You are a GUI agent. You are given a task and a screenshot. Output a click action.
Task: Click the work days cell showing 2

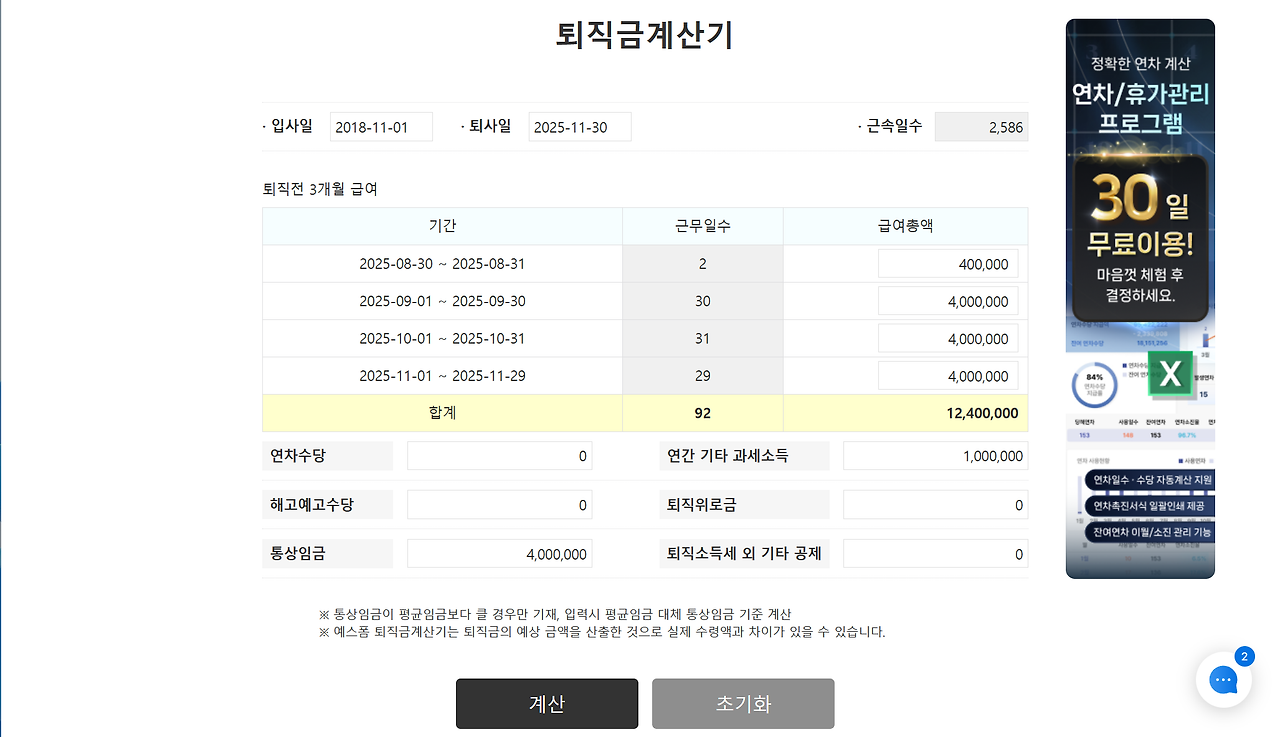coord(703,264)
